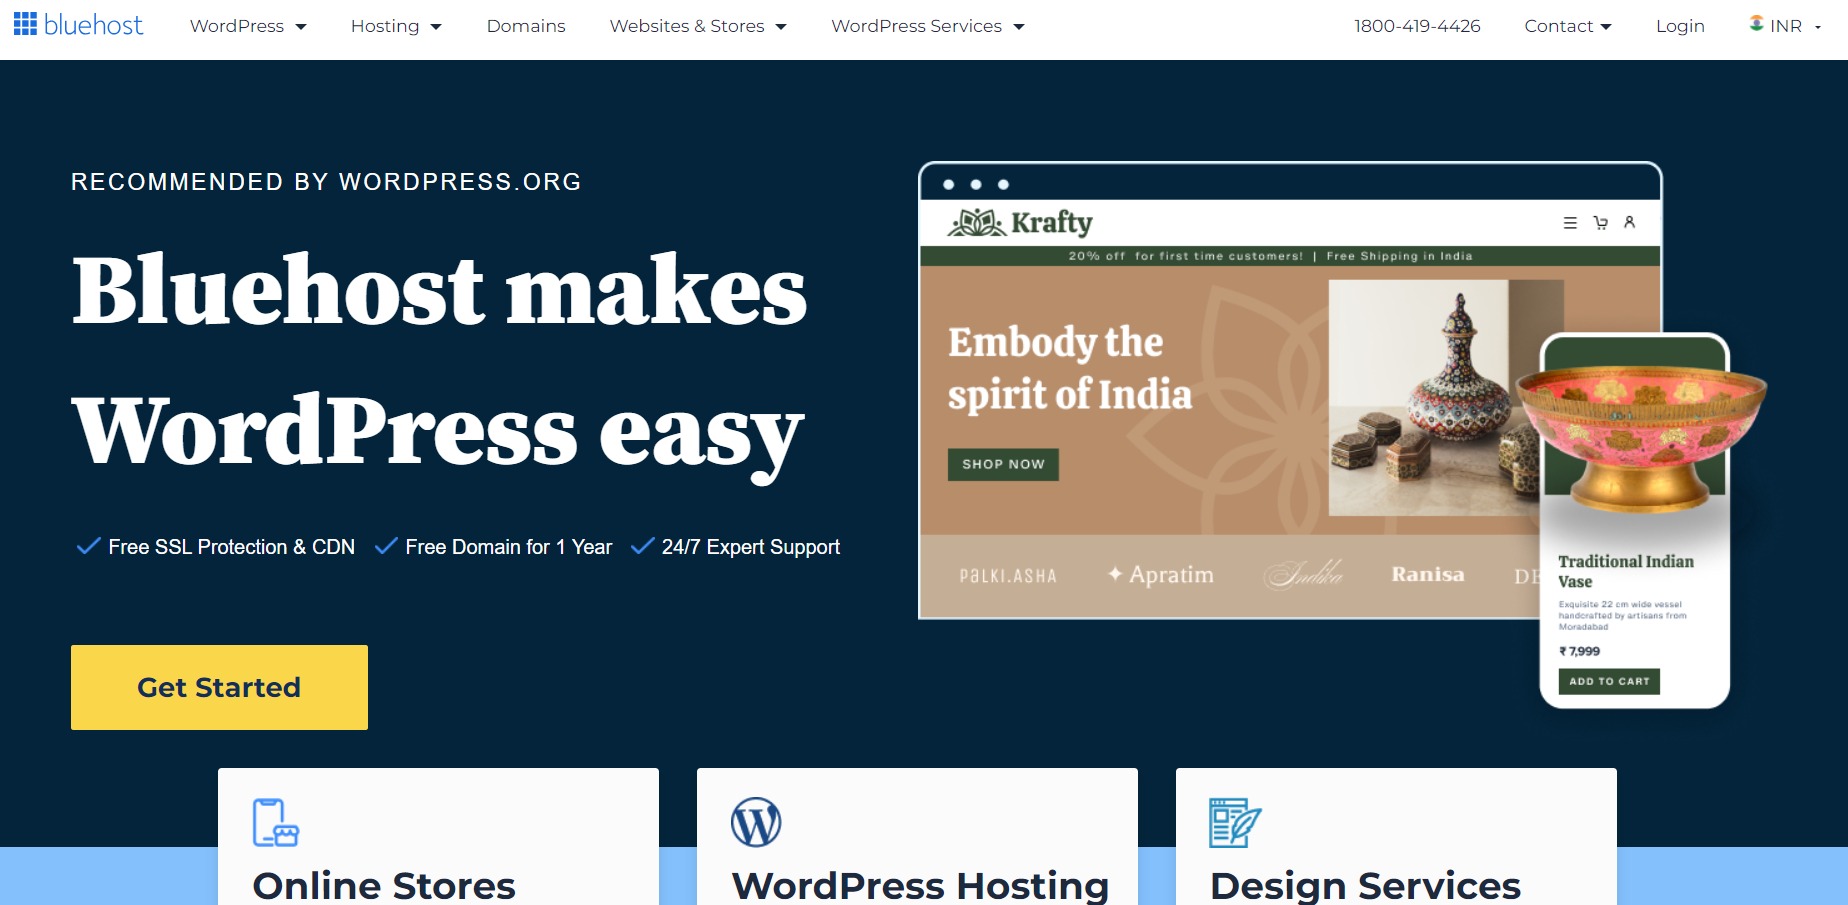Click the PALKI.ASHA brand name

pos(1008,576)
